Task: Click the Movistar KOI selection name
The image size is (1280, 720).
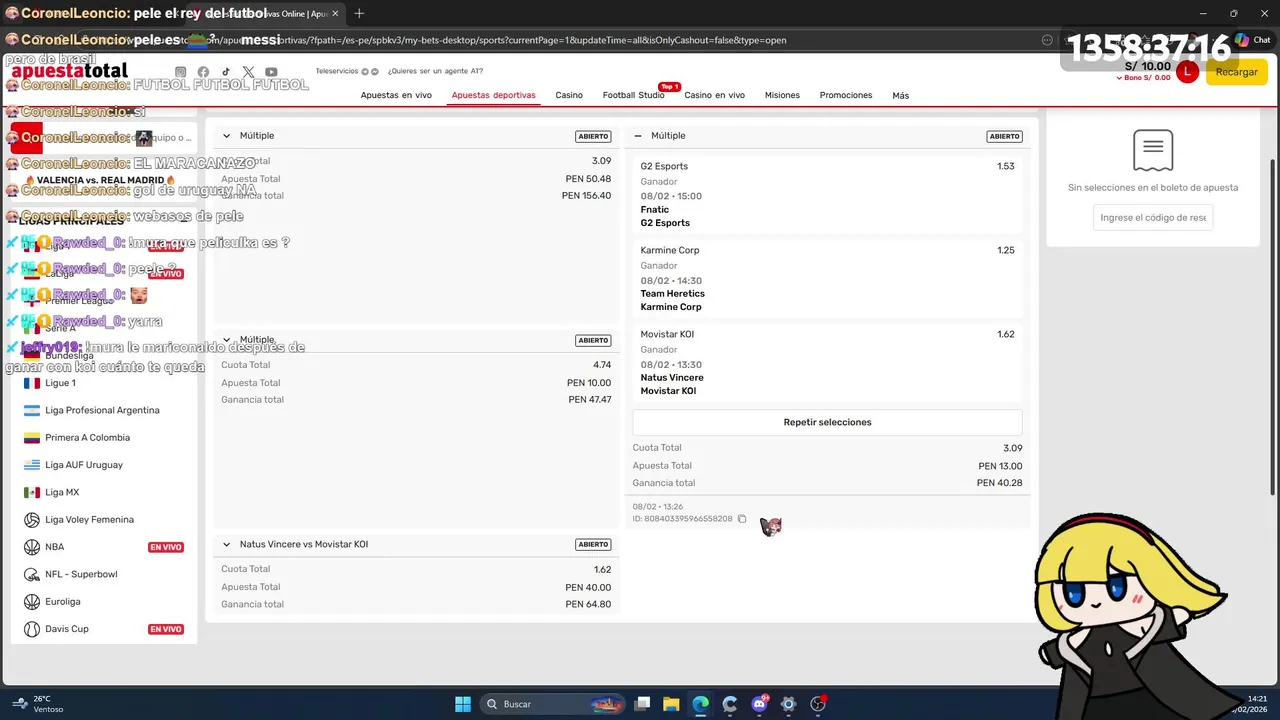Action: (x=667, y=335)
